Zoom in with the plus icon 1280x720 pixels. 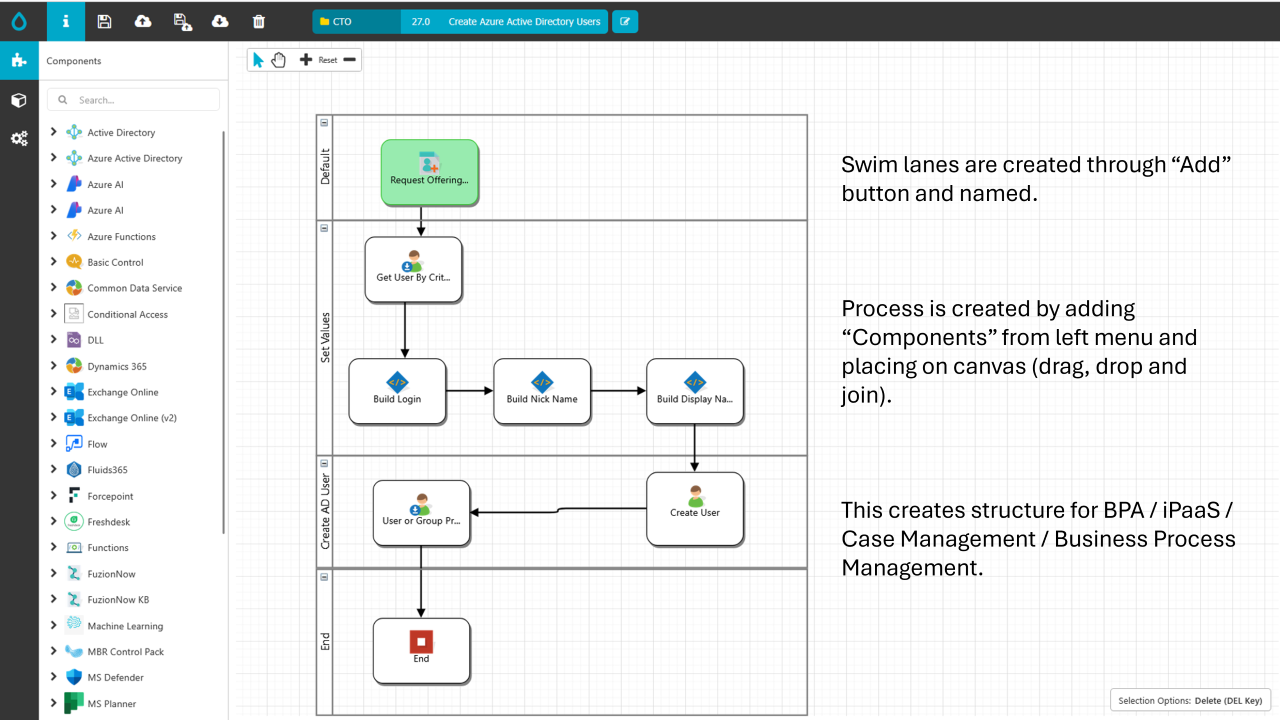(306, 60)
